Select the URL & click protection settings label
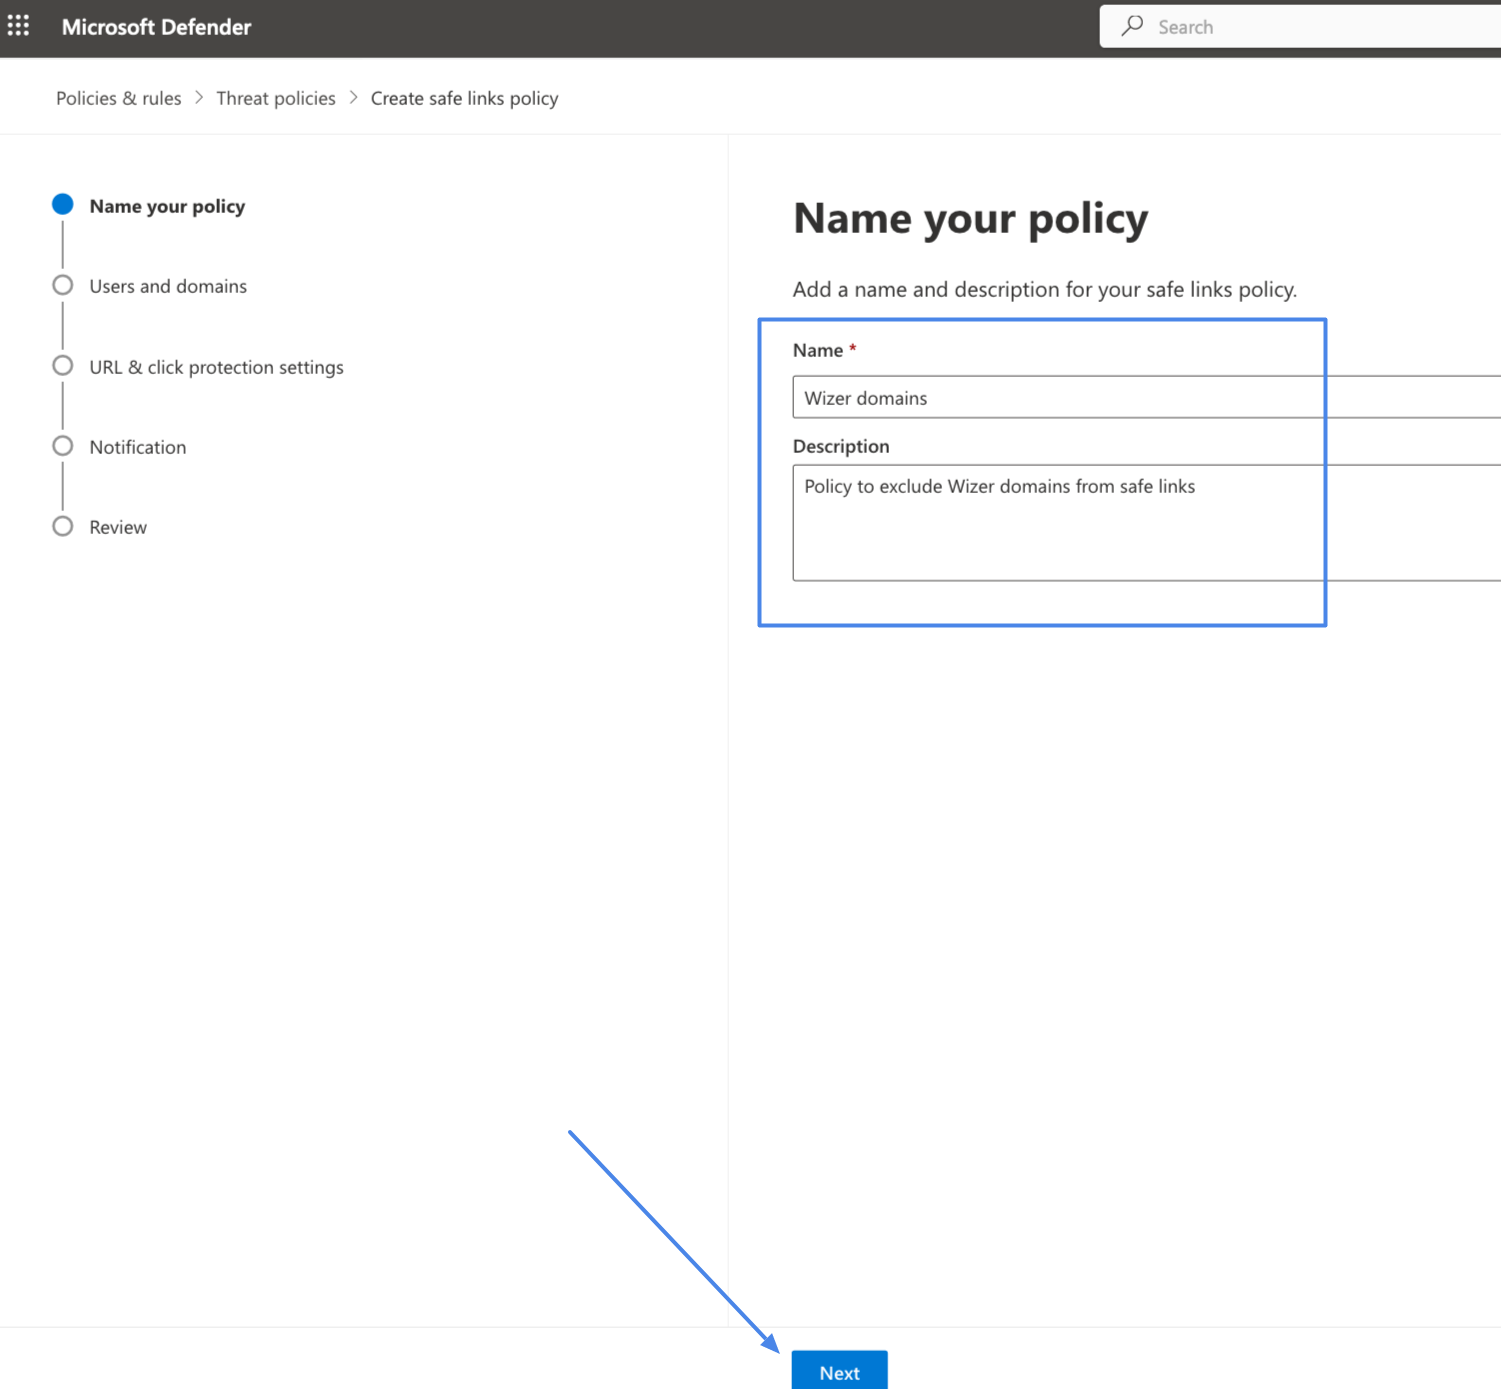Screen dimensions: 1501x1389 coord(216,367)
